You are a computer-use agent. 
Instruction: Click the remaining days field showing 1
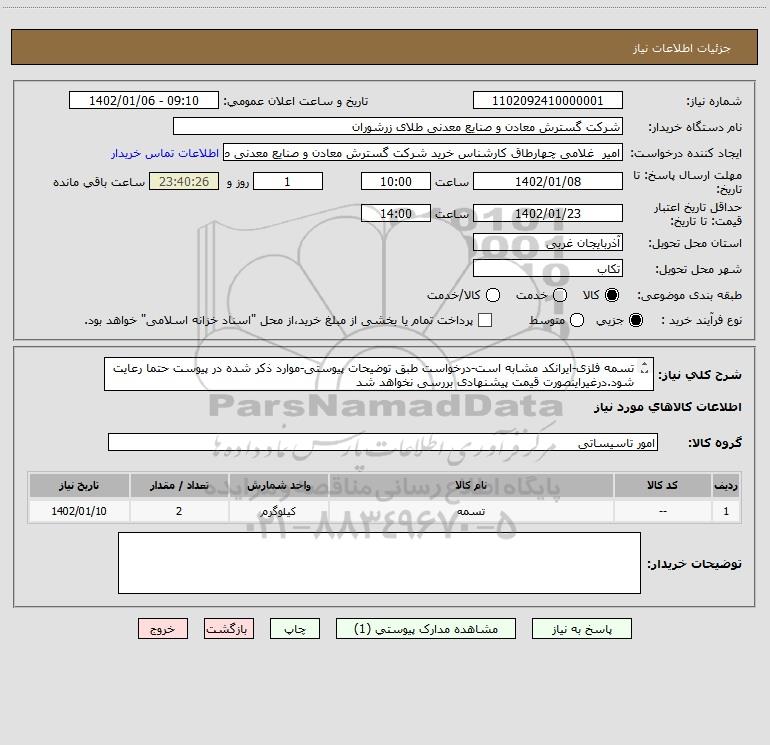pos(288,181)
